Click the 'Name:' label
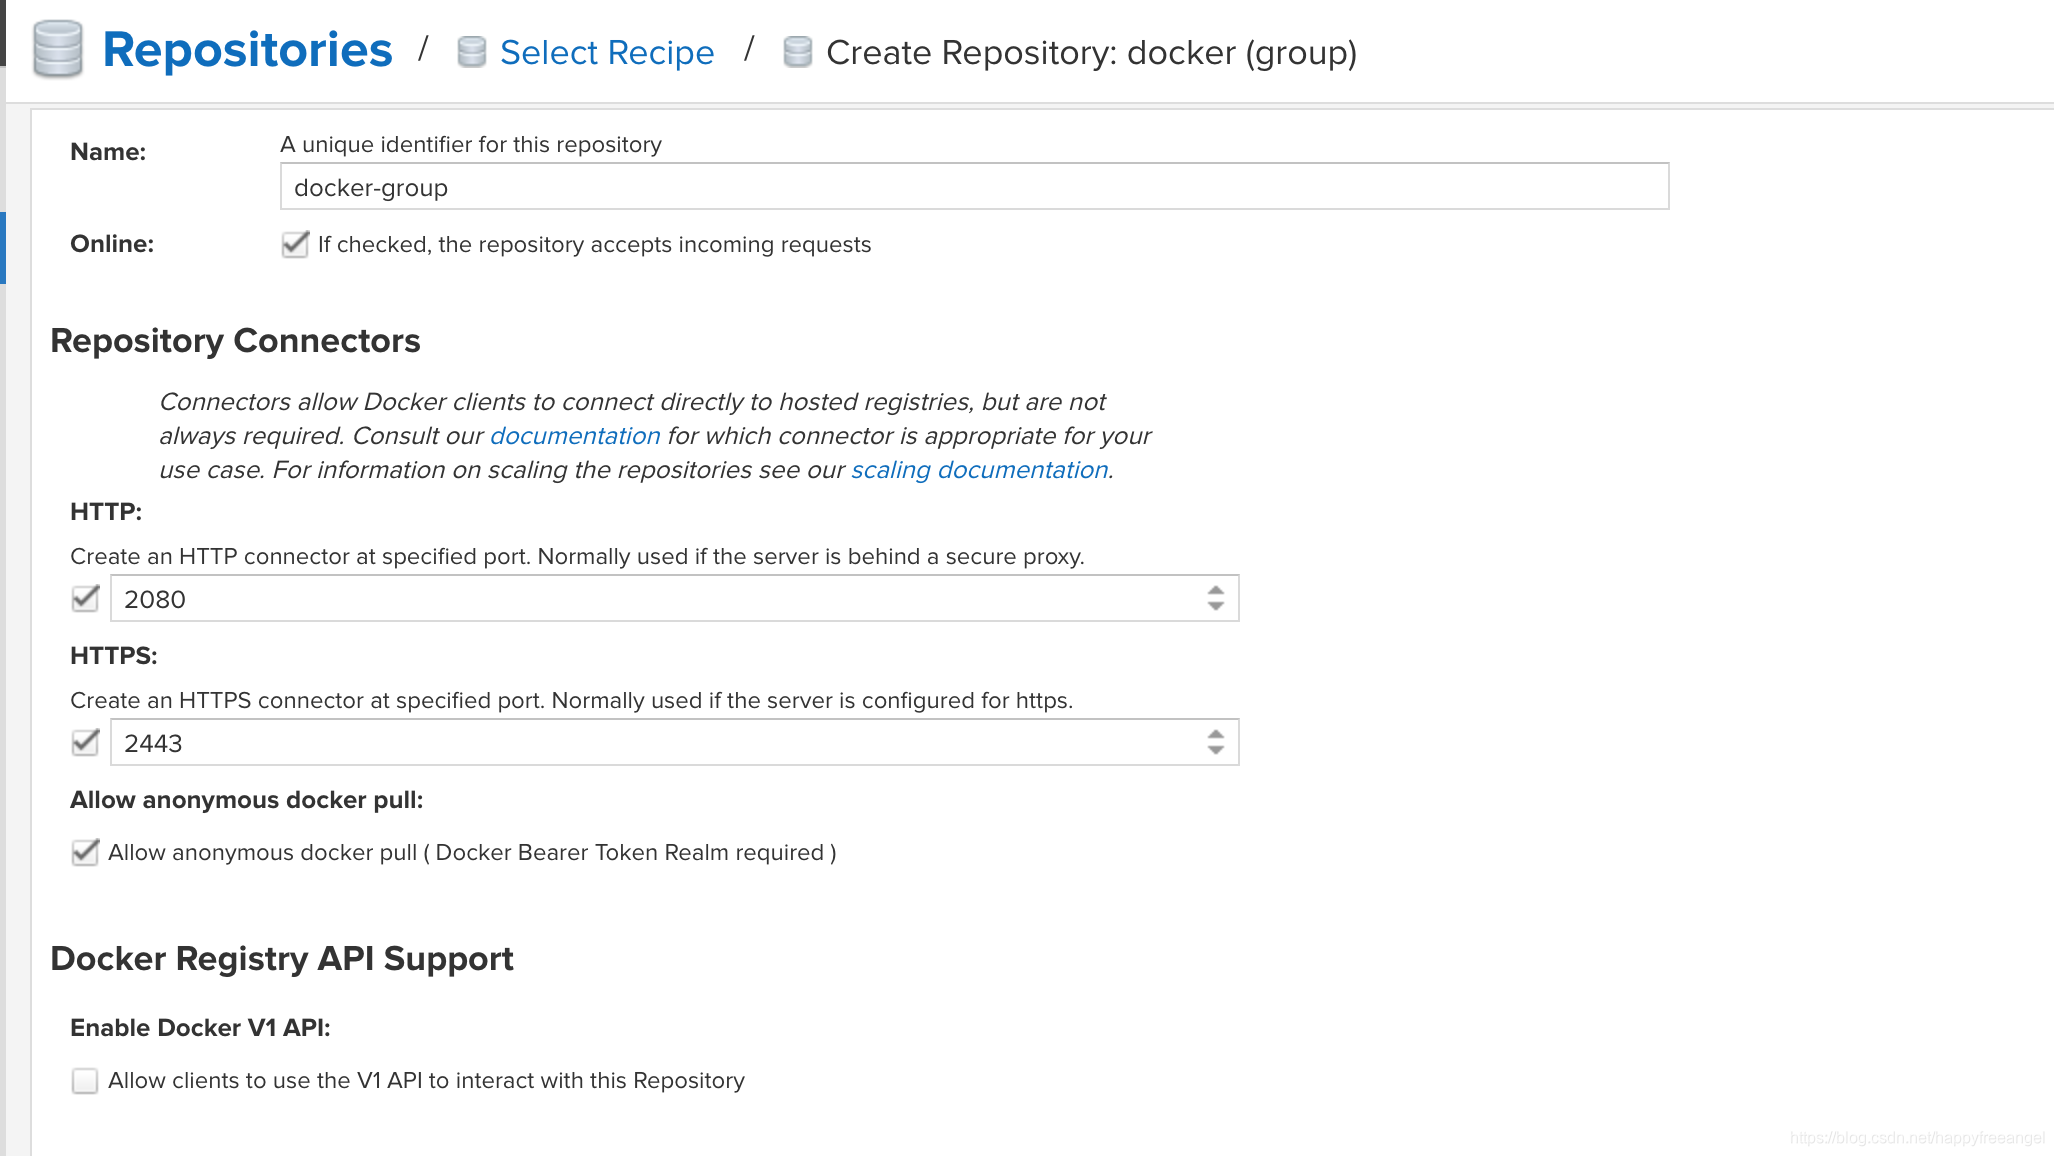 (x=108, y=152)
